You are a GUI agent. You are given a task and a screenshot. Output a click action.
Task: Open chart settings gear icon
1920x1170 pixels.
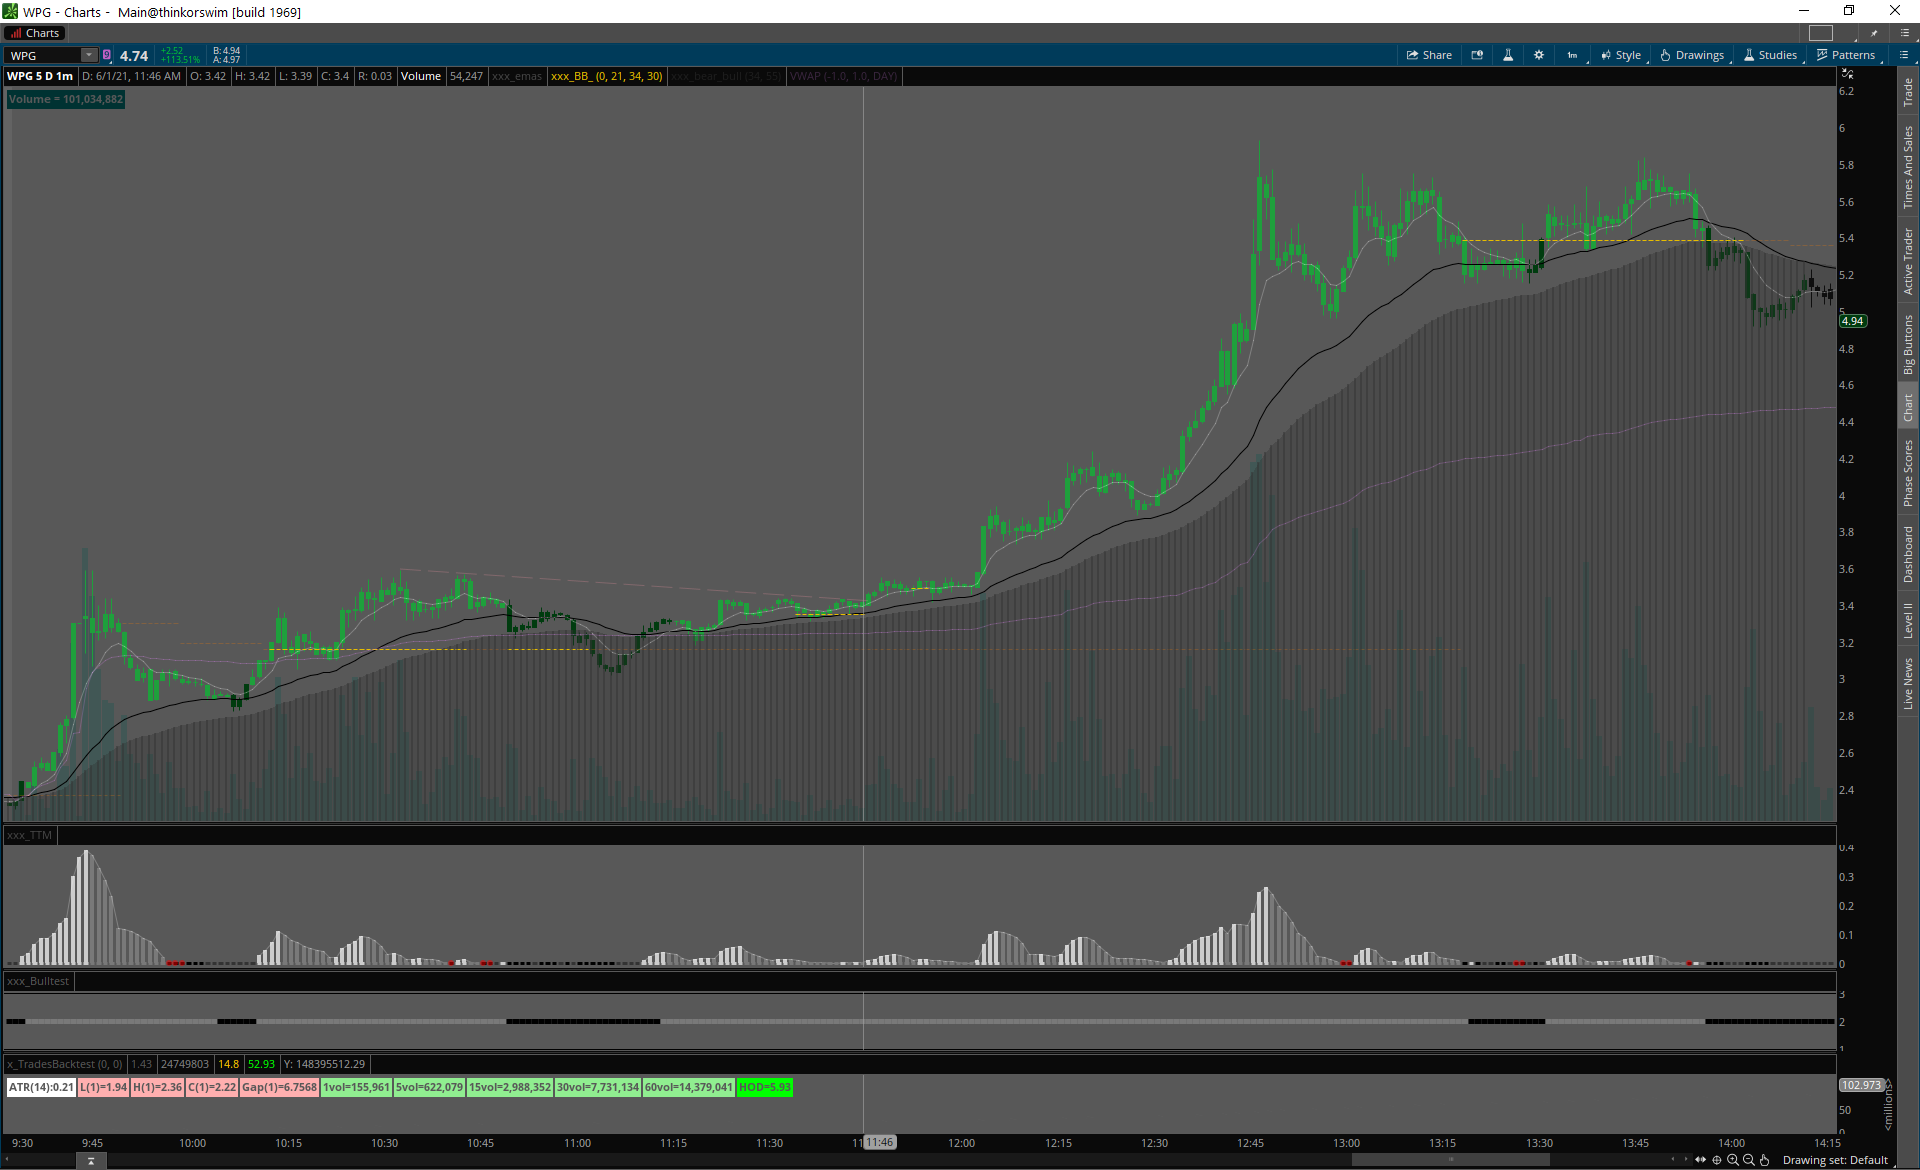1539,55
